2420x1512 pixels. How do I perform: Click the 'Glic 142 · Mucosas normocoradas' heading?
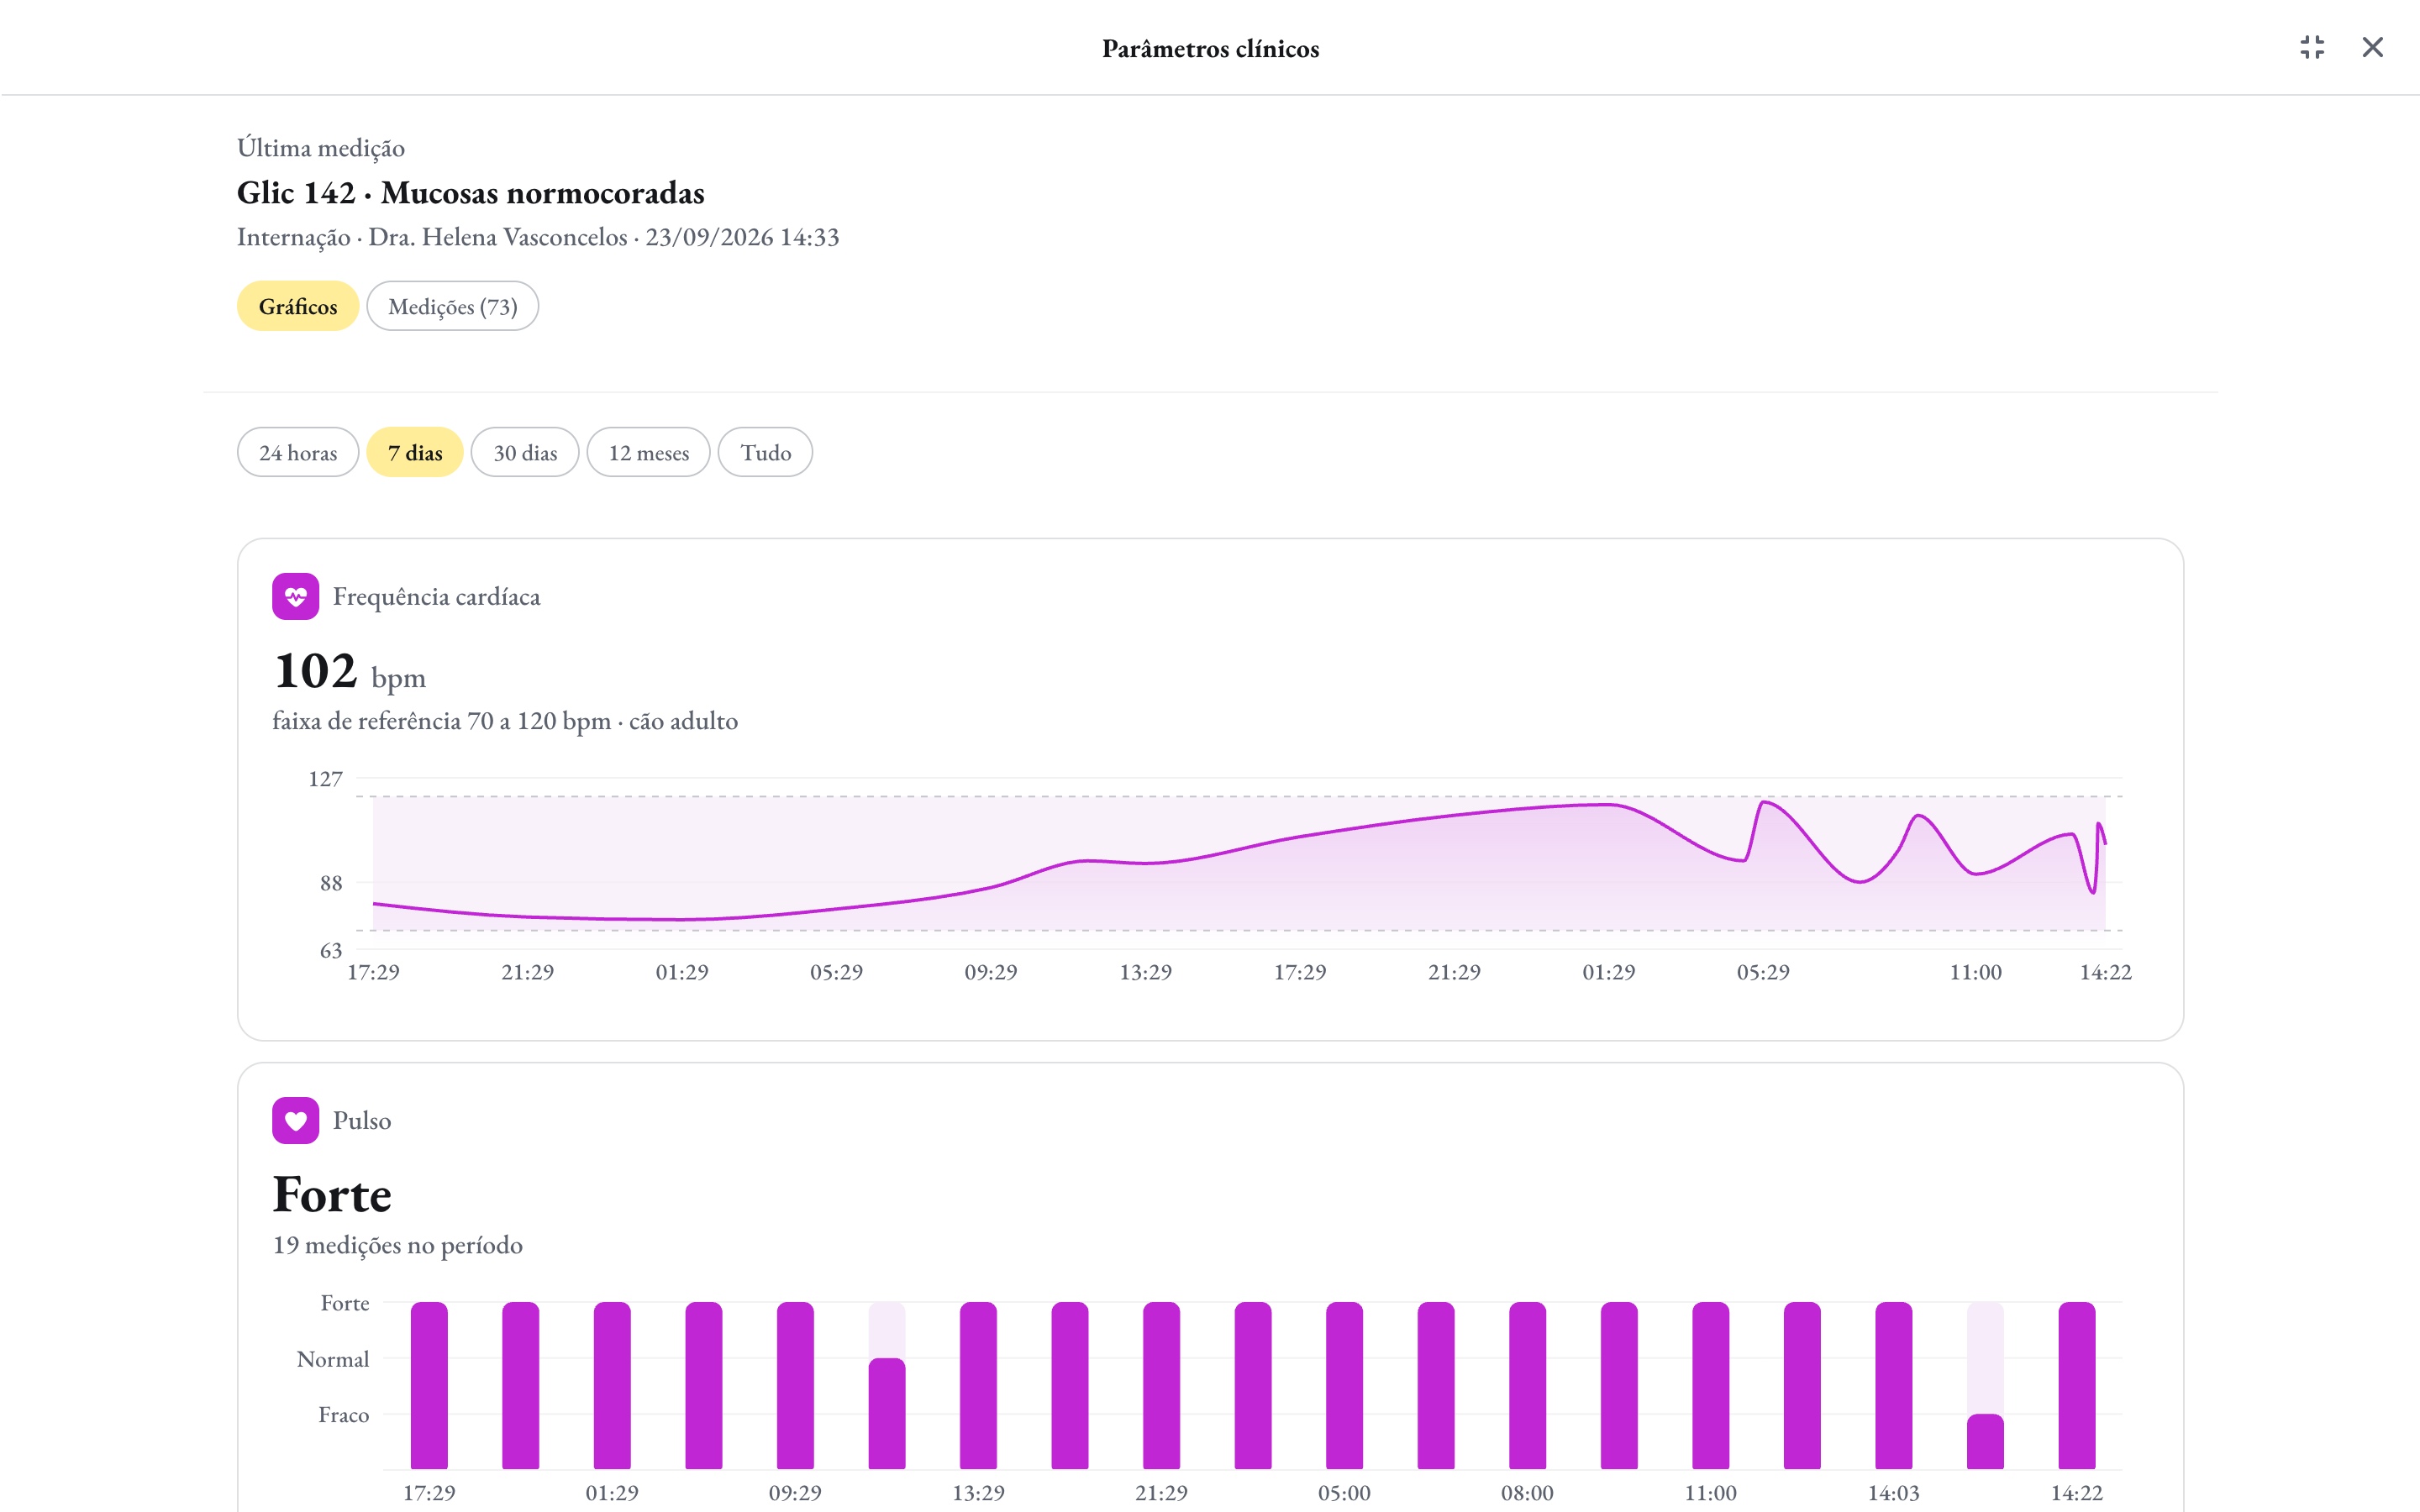point(471,192)
